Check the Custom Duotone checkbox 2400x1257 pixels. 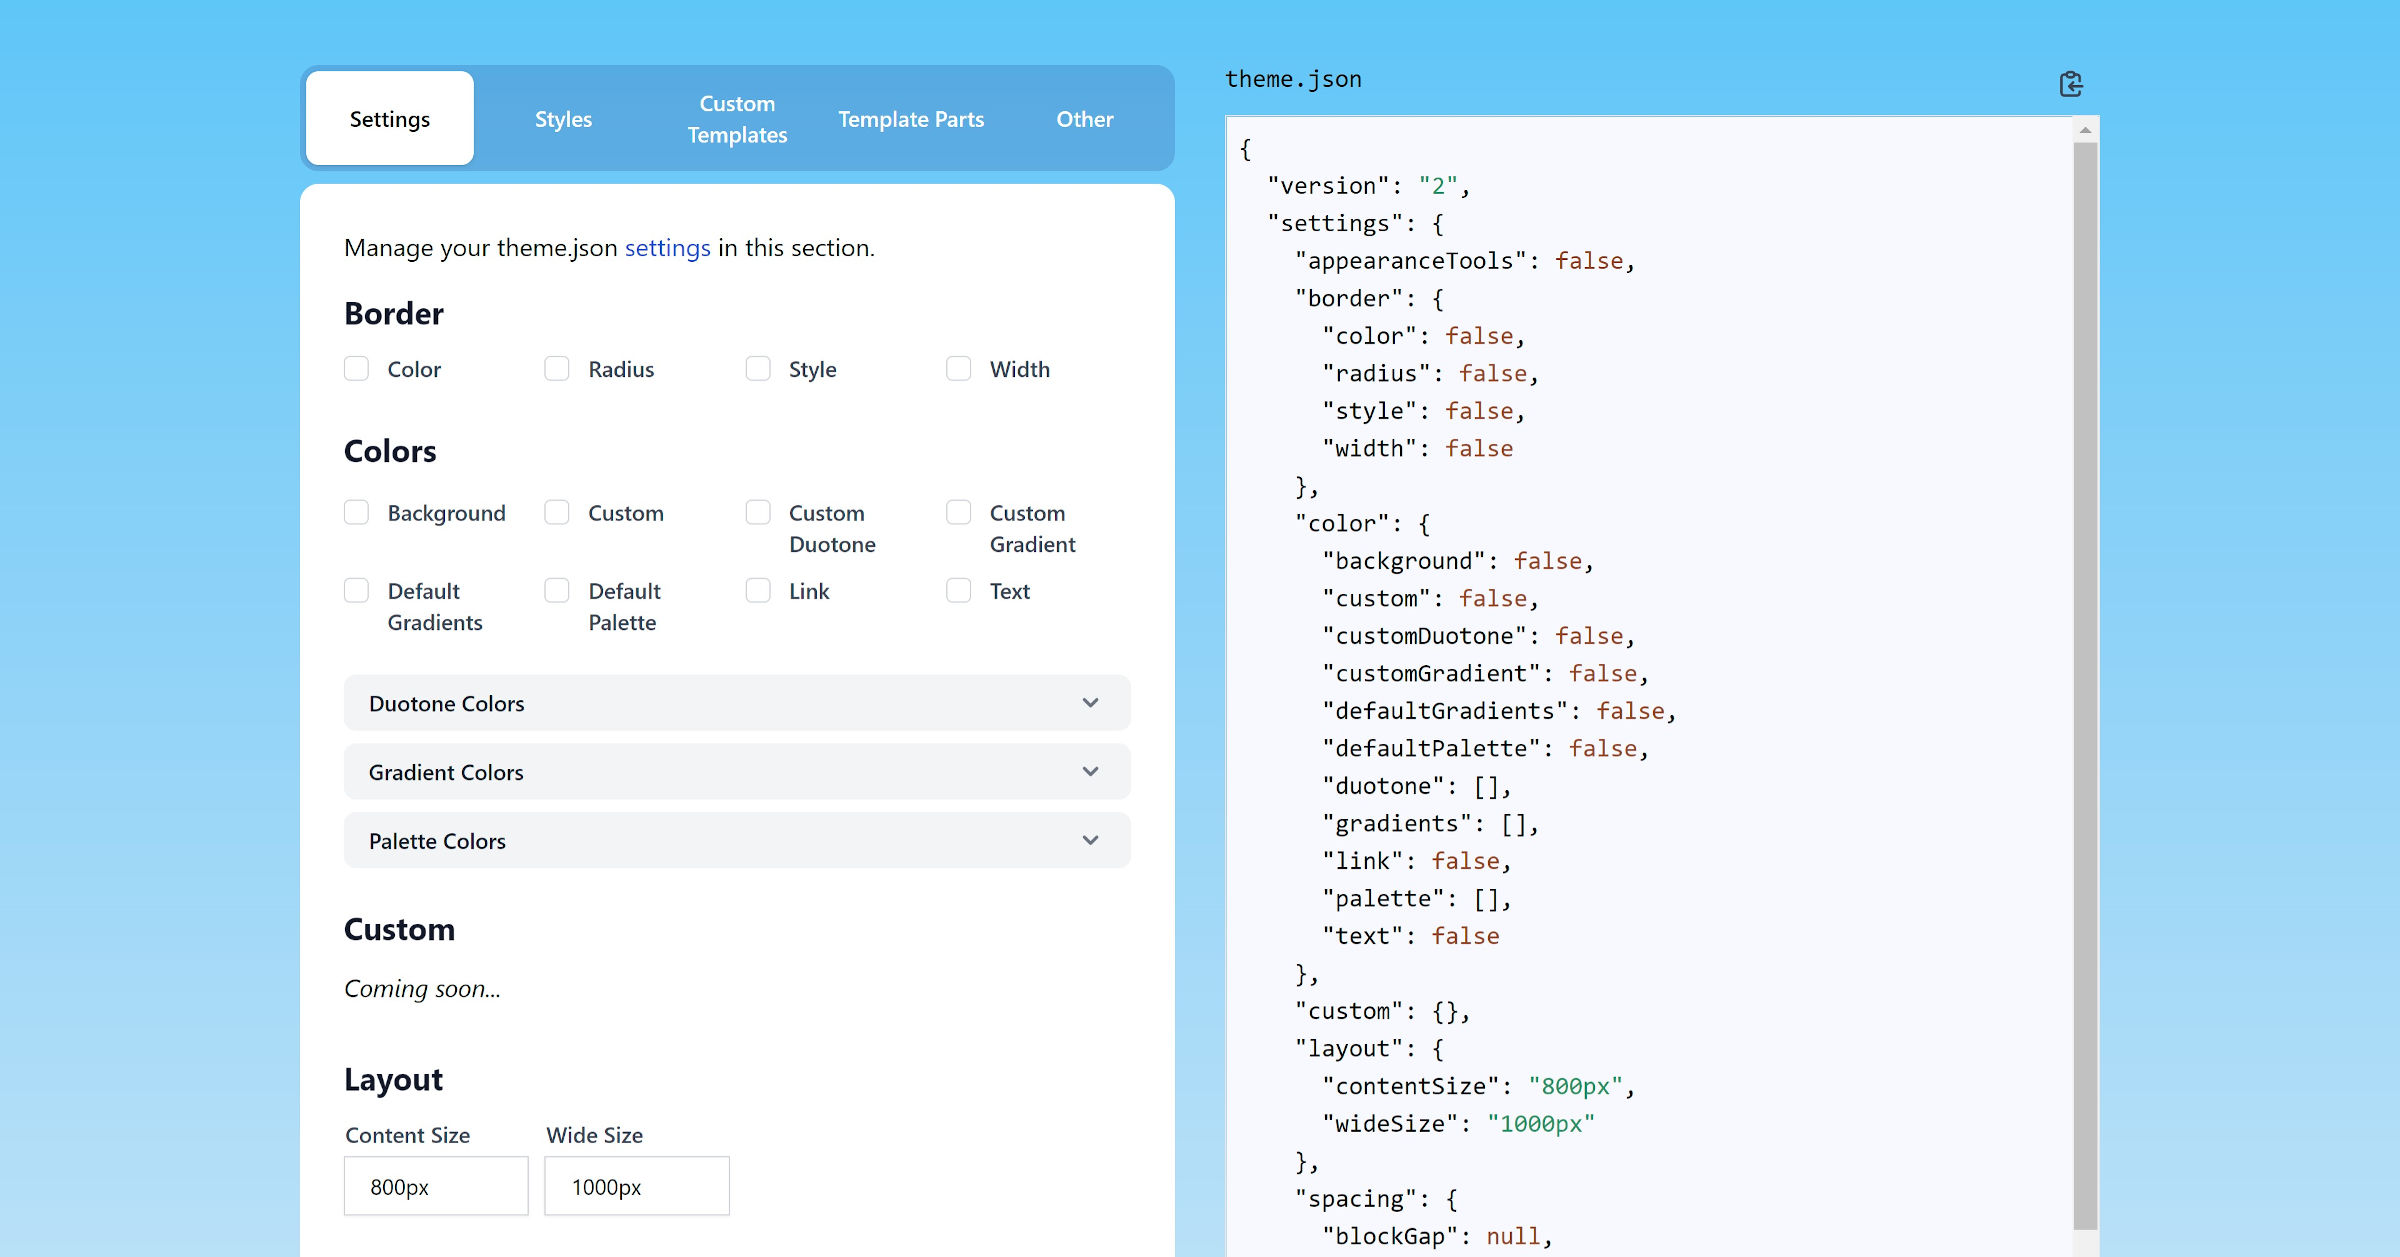pyautogui.click(x=757, y=512)
